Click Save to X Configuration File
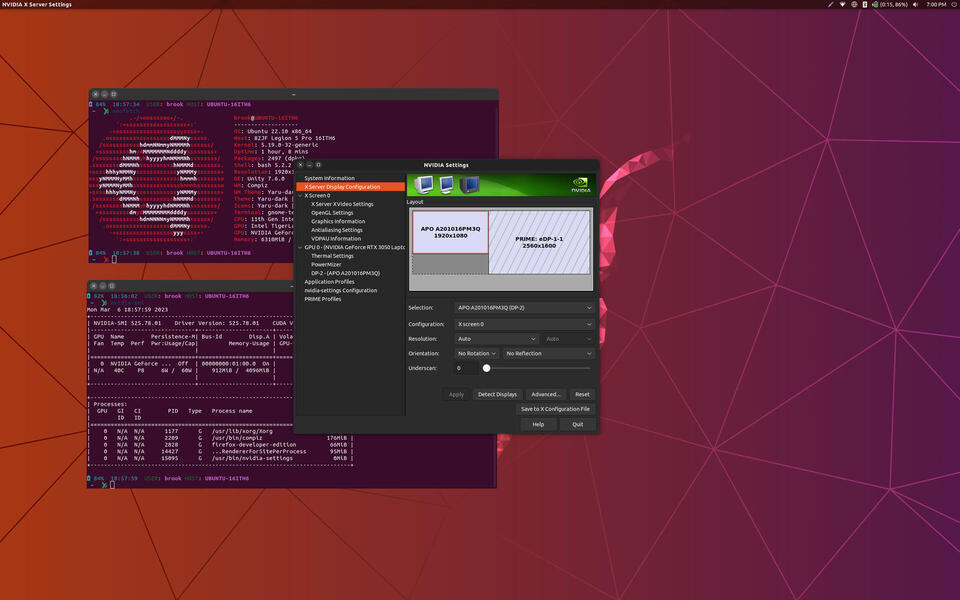The image size is (960, 600). click(x=555, y=409)
